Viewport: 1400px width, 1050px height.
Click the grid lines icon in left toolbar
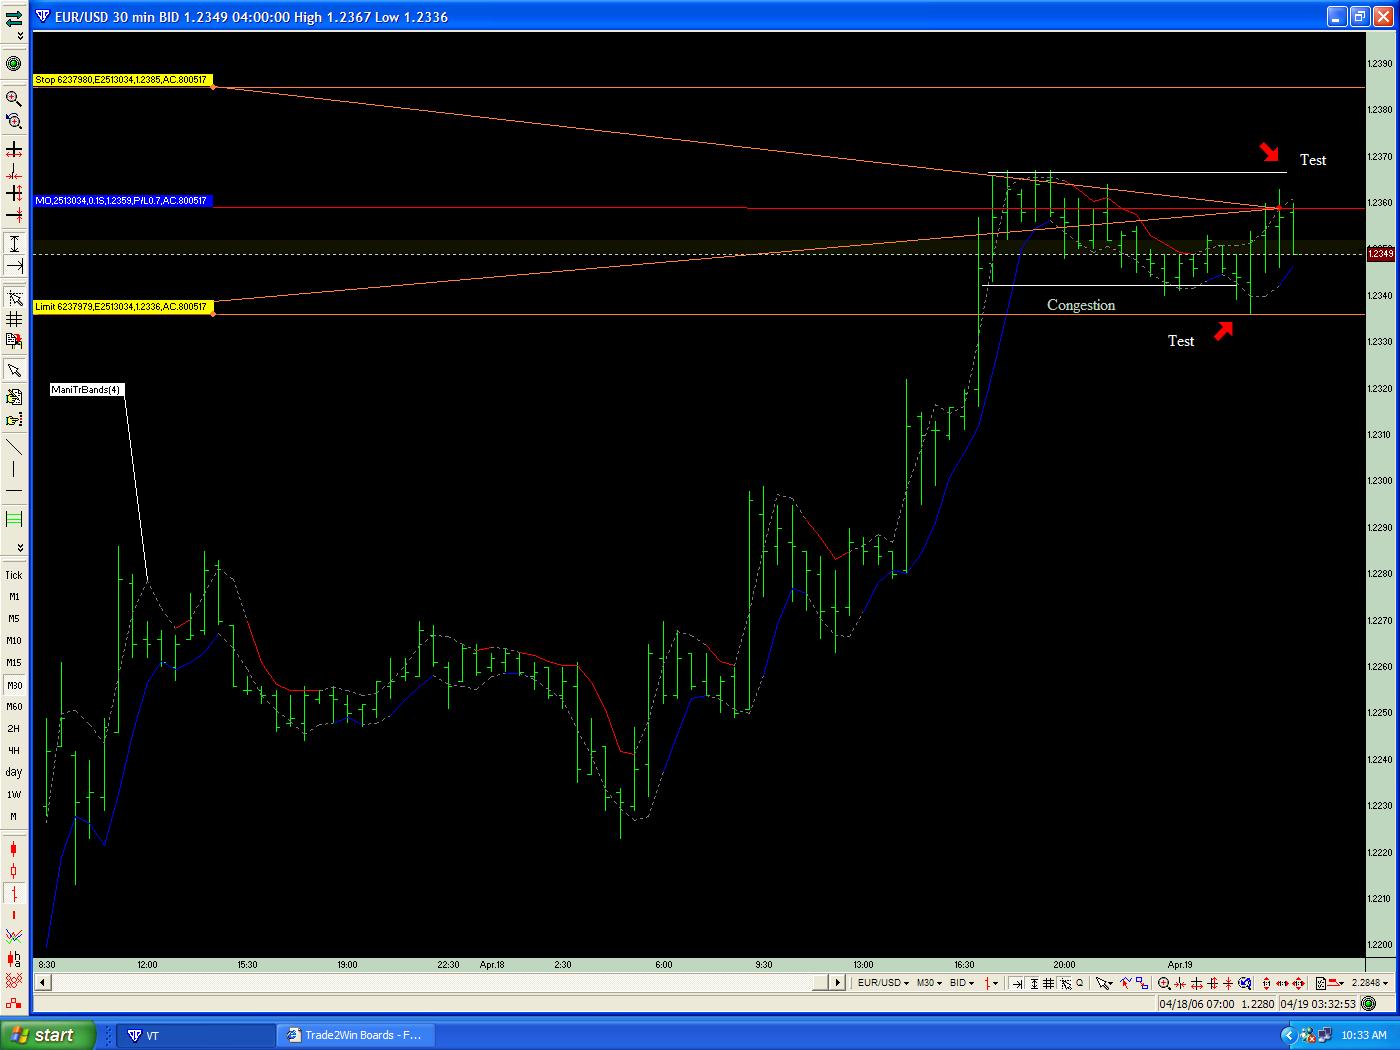click(14, 319)
